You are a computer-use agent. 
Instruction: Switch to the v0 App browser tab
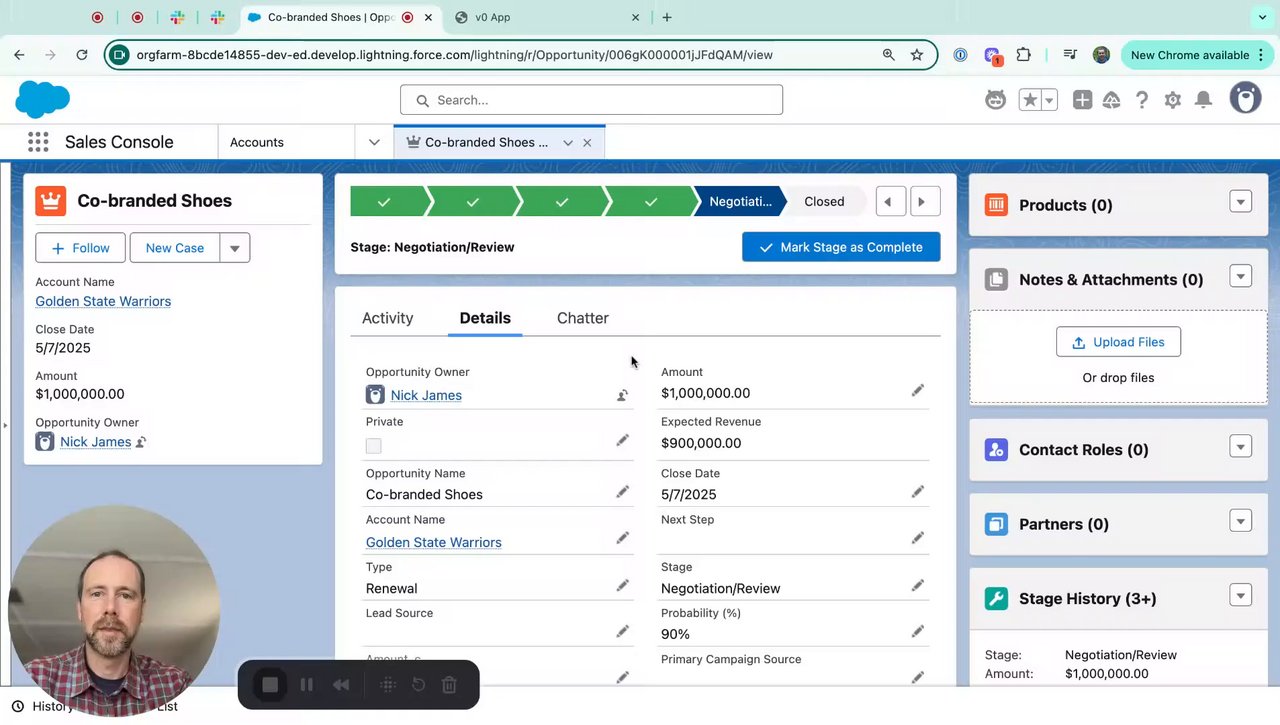(545, 17)
